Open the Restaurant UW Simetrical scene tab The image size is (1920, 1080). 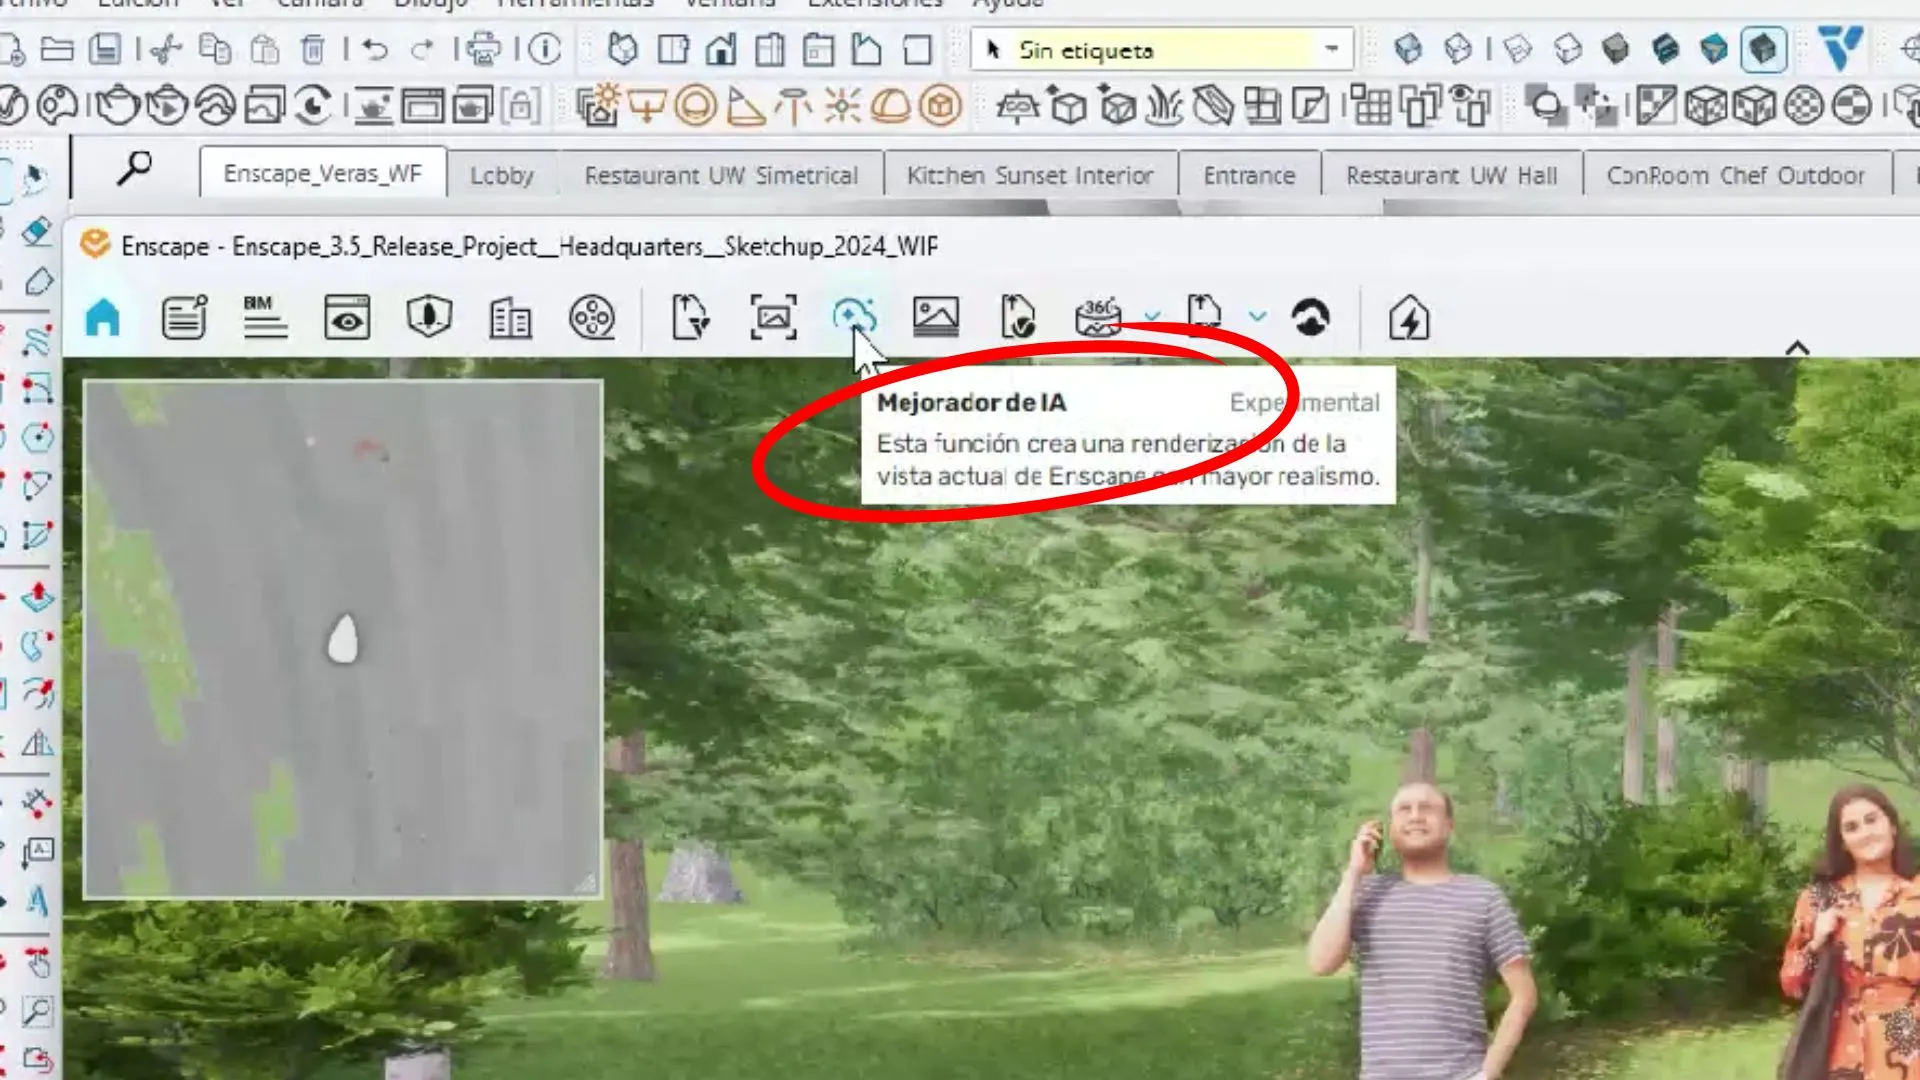coord(721,176)
